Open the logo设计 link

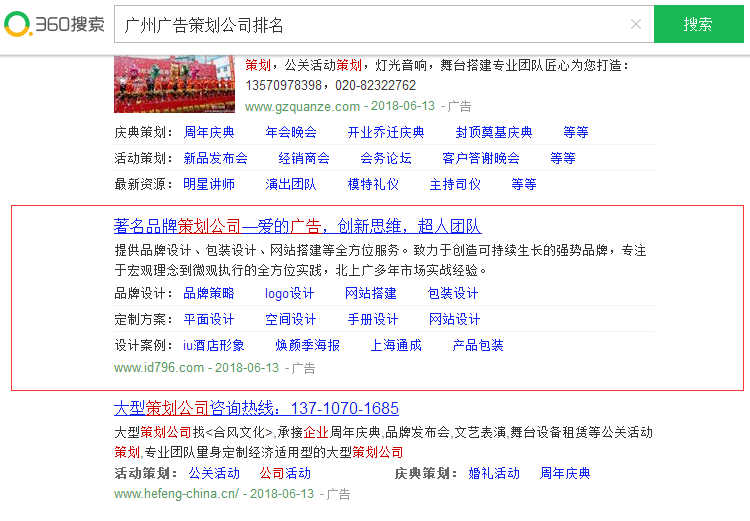click(x=289, y=293)
